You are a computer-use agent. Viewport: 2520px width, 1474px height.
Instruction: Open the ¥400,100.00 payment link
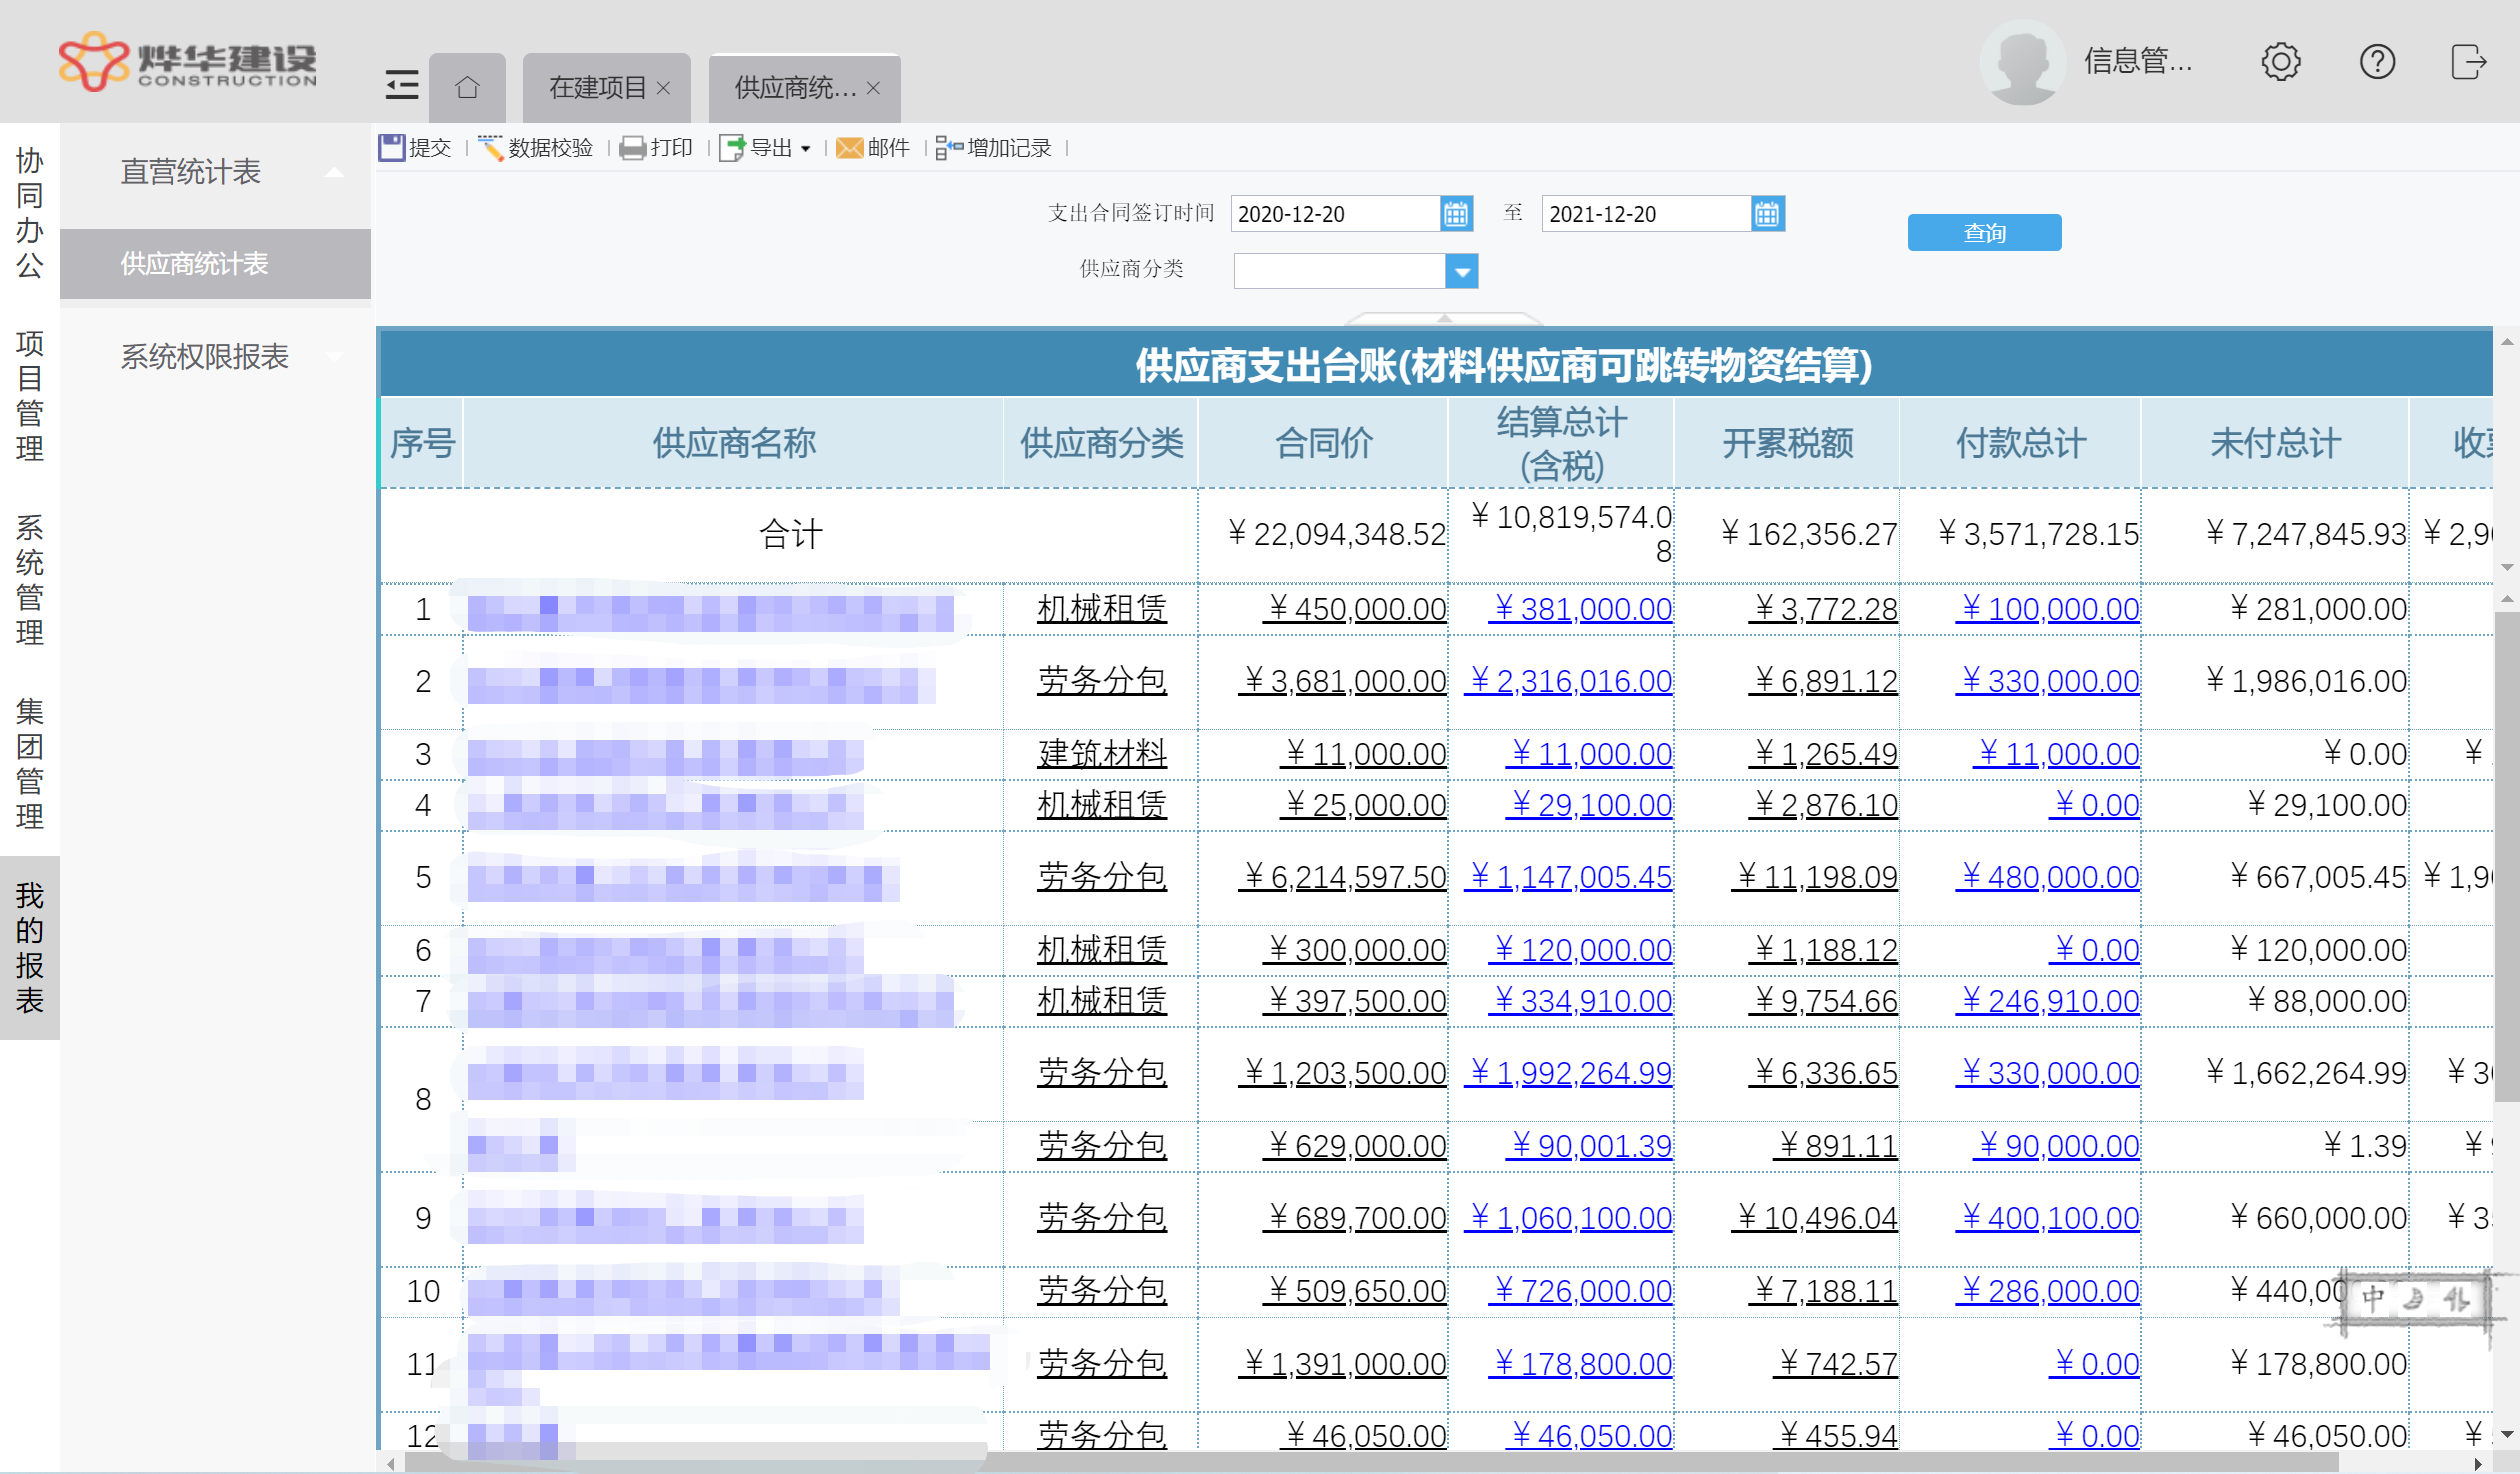coord(2049,1217)
